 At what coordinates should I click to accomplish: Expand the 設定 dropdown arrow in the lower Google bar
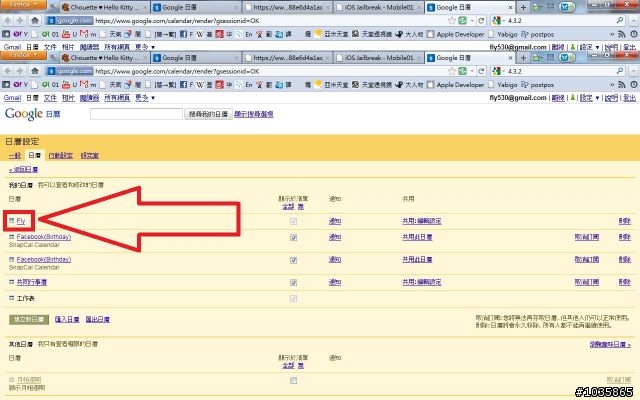point(598,98)
